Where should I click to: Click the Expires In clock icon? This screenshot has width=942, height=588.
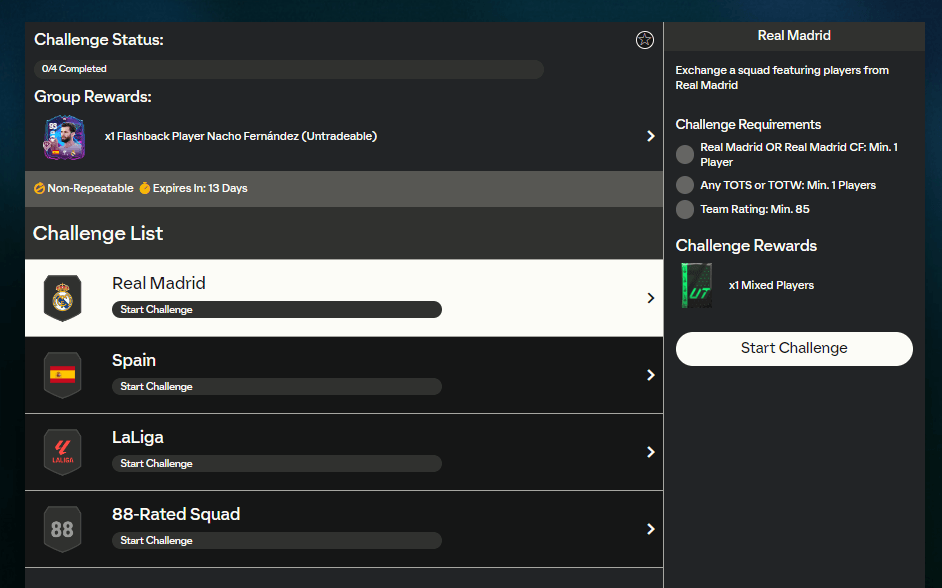[144, 188]
